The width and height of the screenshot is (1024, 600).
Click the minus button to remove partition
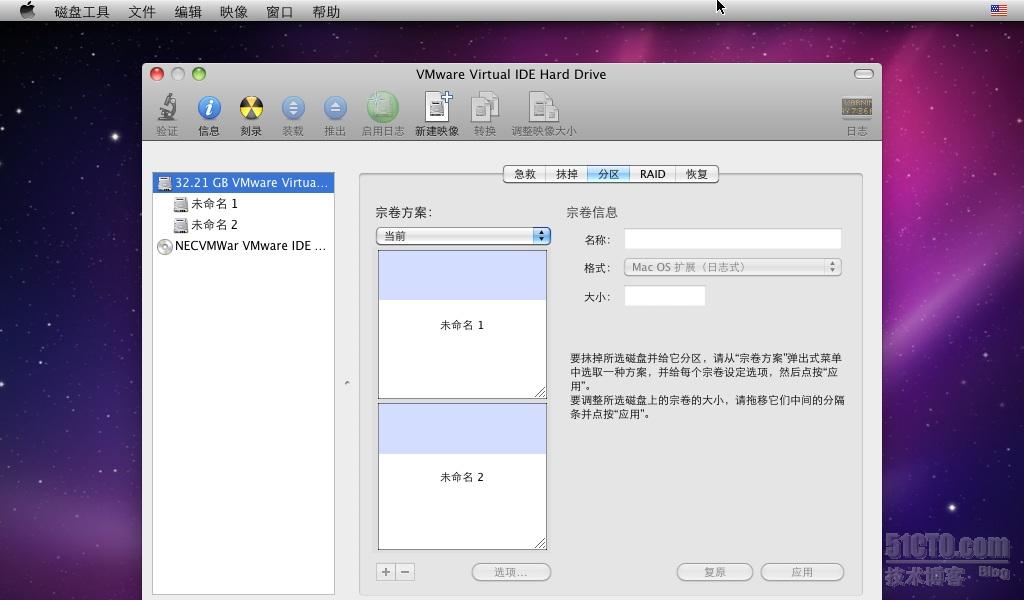coord(405,572)
